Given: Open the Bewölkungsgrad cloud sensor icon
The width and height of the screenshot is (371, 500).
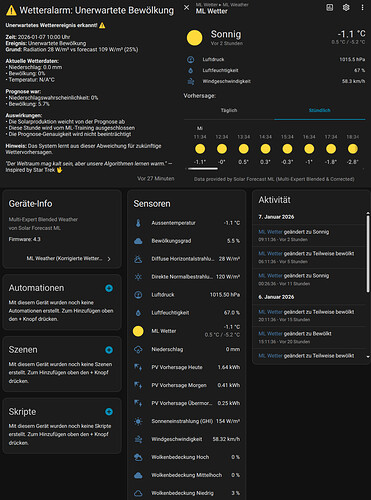Looking at the screenshot, I should point(138,241).
